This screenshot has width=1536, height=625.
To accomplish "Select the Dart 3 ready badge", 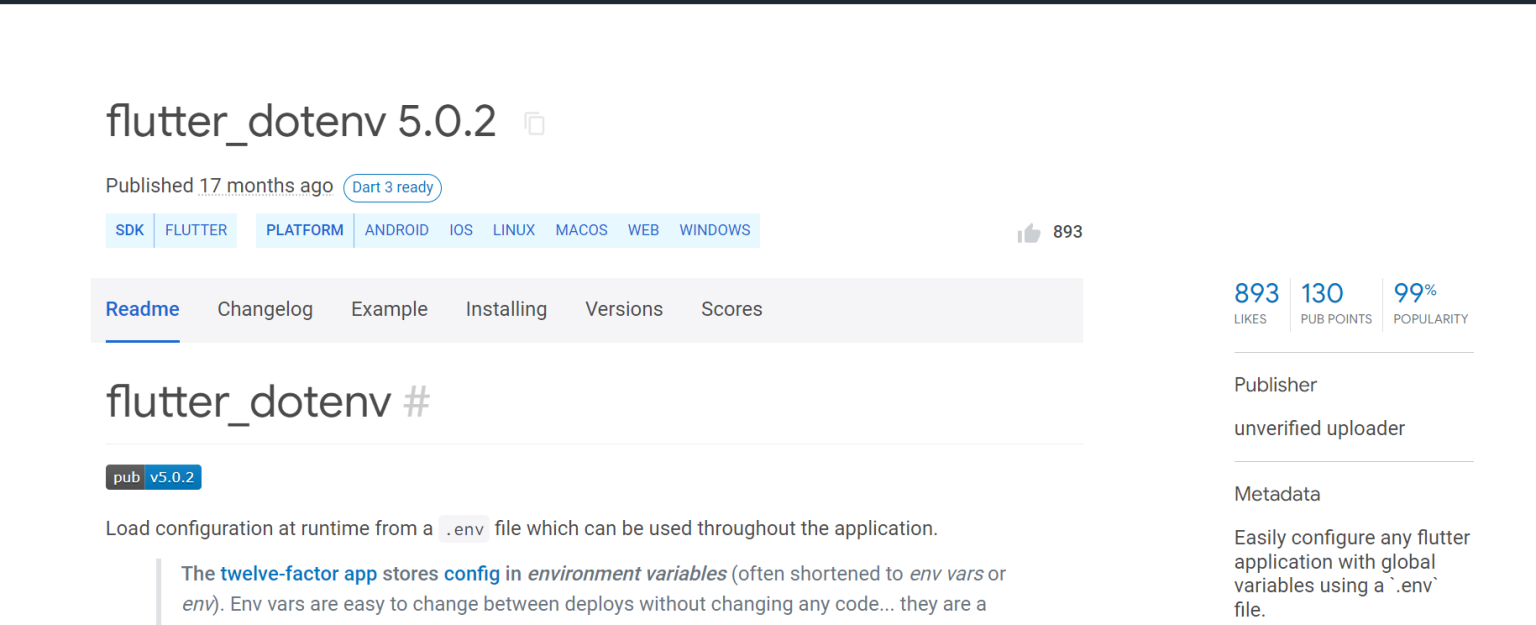I will (392, 188).
